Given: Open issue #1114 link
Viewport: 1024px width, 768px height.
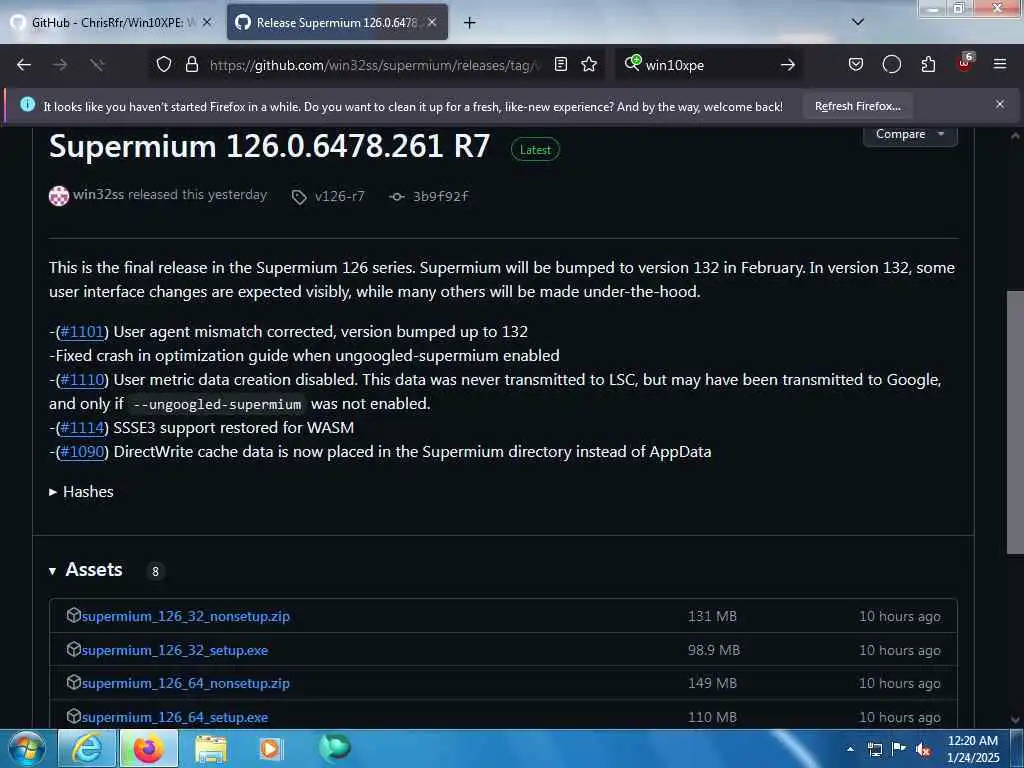Looking at the screenshot, I should (82, 428).
